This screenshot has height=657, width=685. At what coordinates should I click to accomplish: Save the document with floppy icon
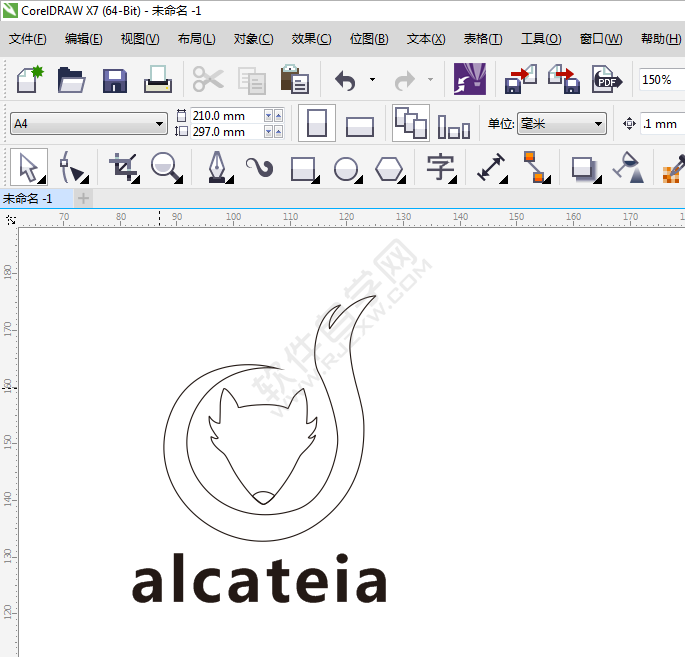click(114, 80)
